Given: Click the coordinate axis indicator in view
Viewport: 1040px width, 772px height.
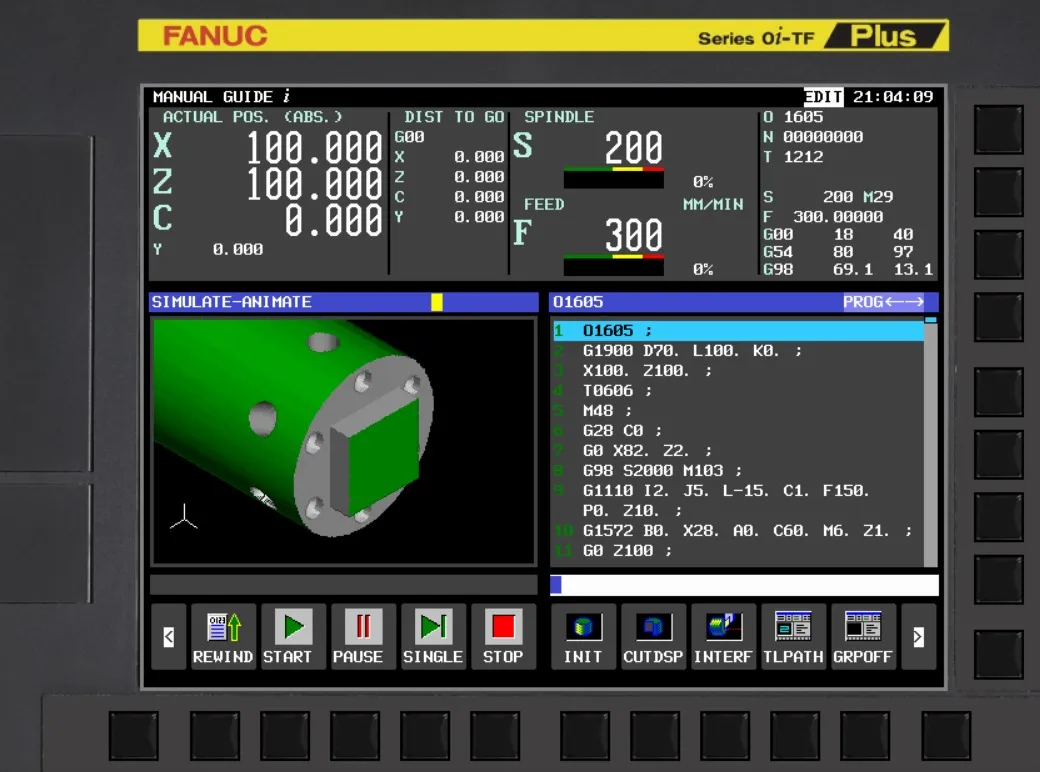Looking at the screenshot, I should [184, 517].
